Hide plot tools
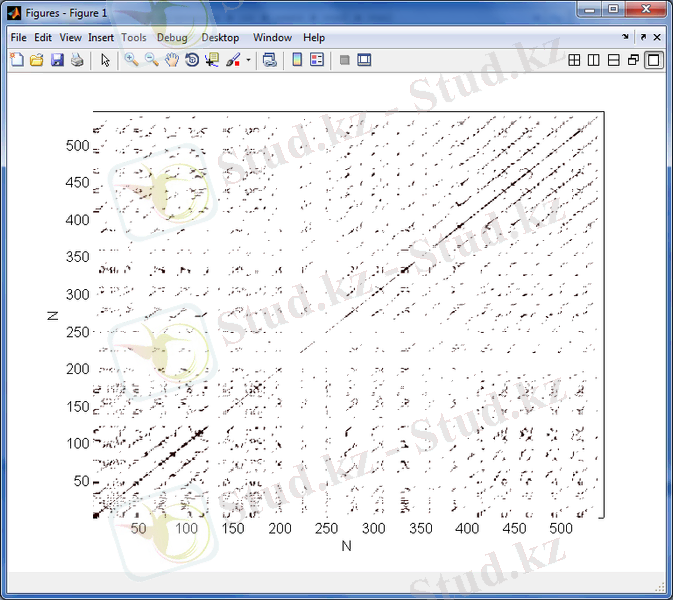This screenshot has width=673, height=600. click(344, 60)
